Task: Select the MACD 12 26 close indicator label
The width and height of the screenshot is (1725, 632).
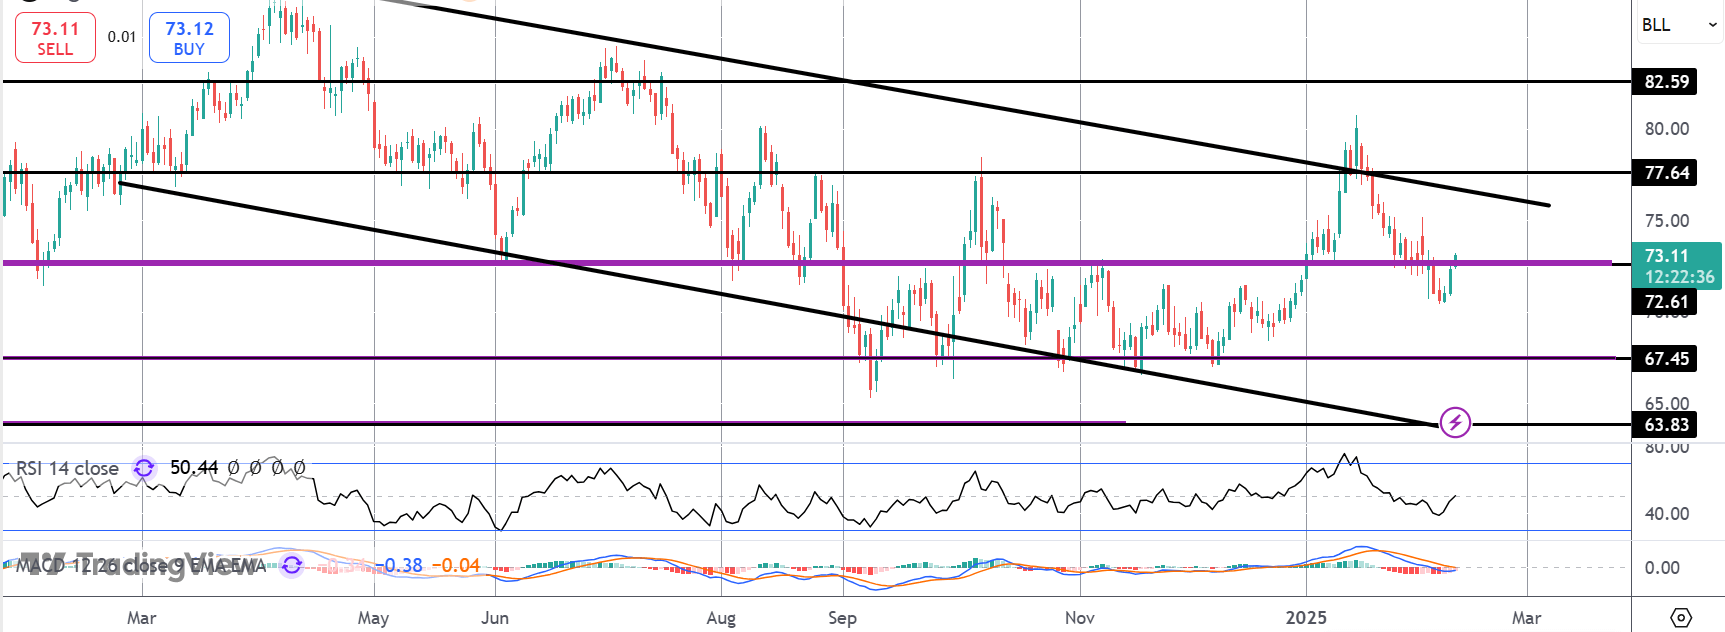Action: (x=141, y=565)
